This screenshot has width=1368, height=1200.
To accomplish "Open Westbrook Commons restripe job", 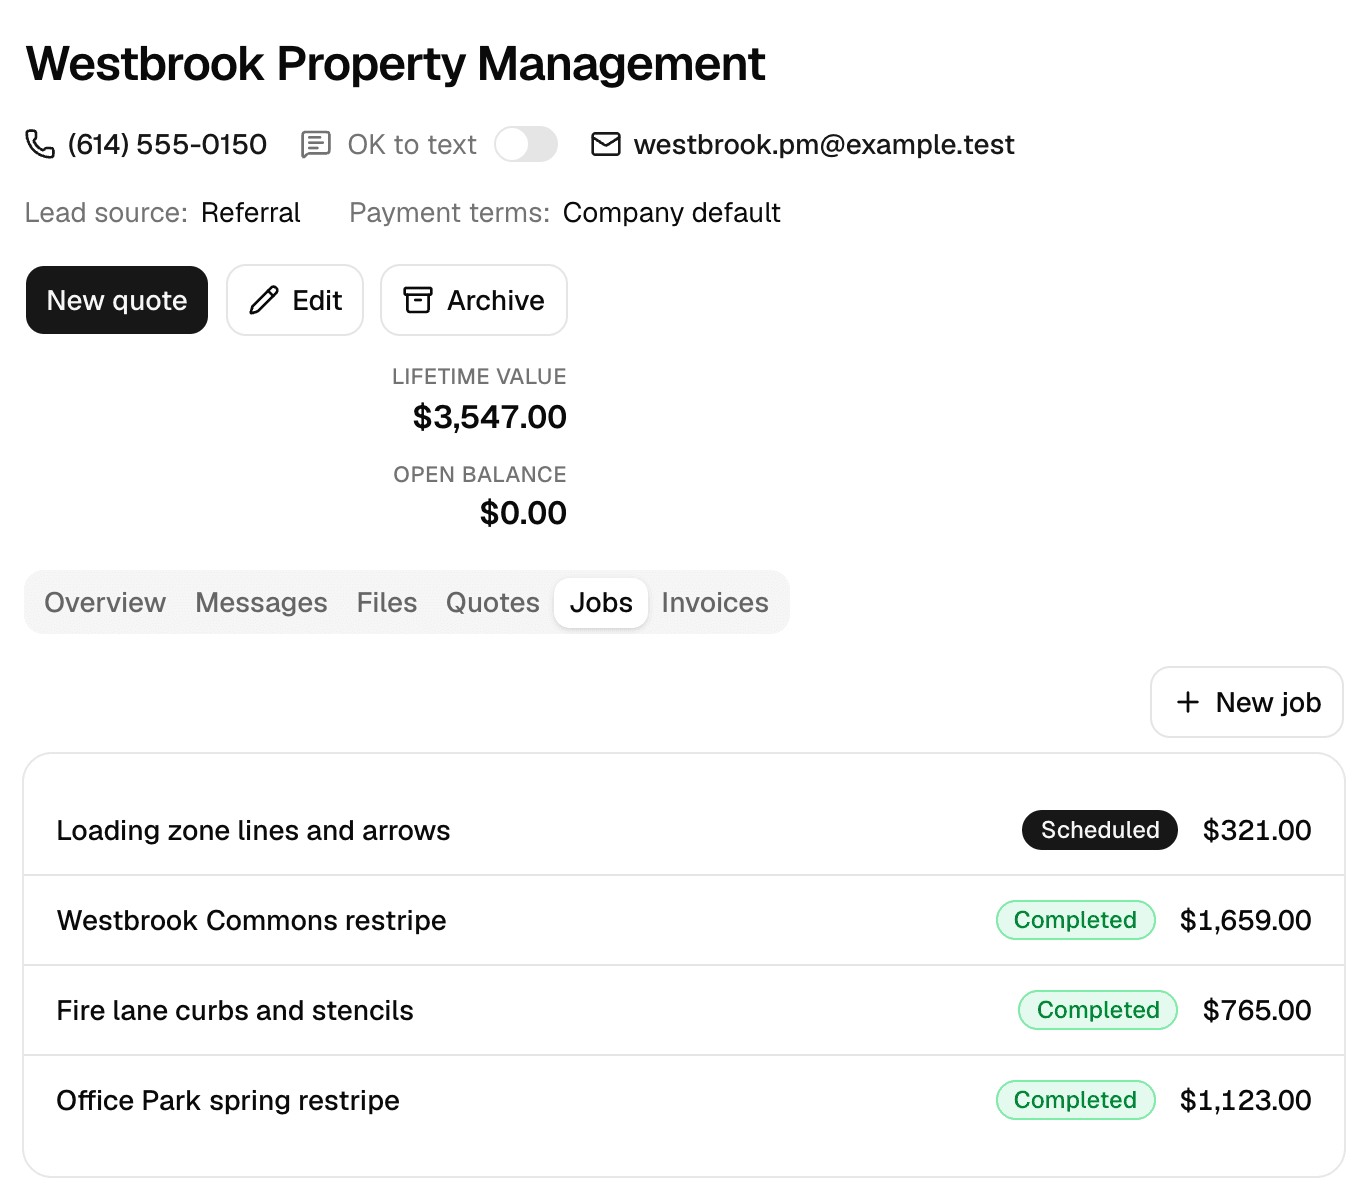I will point(684,920).
